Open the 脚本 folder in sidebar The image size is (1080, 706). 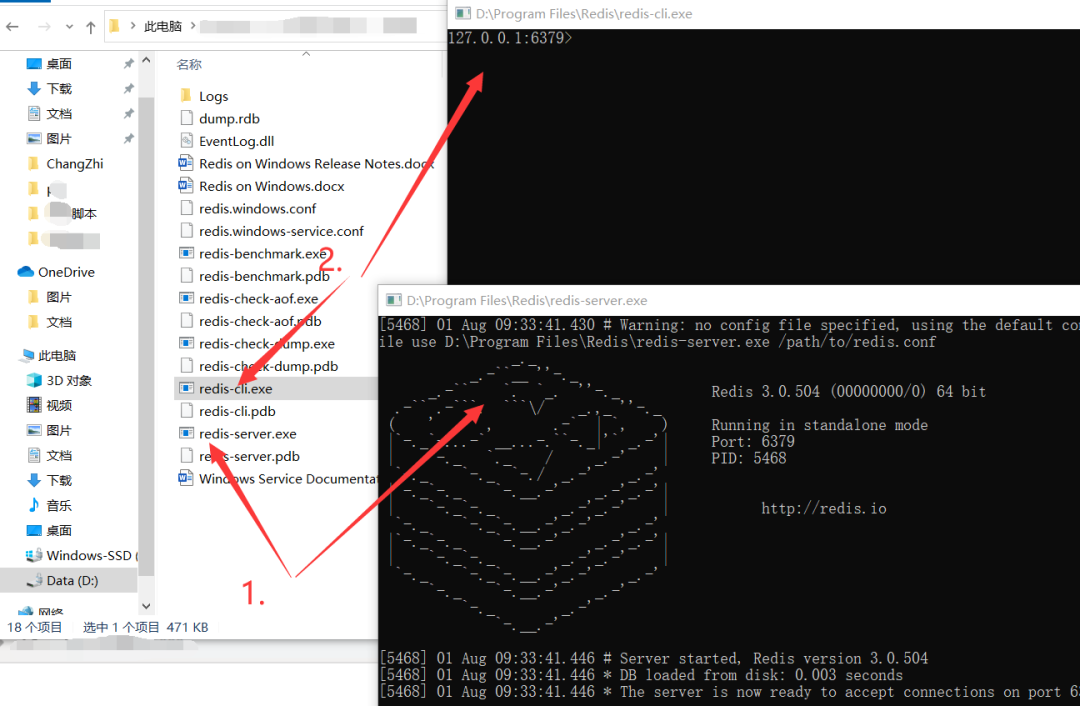(x=83, y=214)
